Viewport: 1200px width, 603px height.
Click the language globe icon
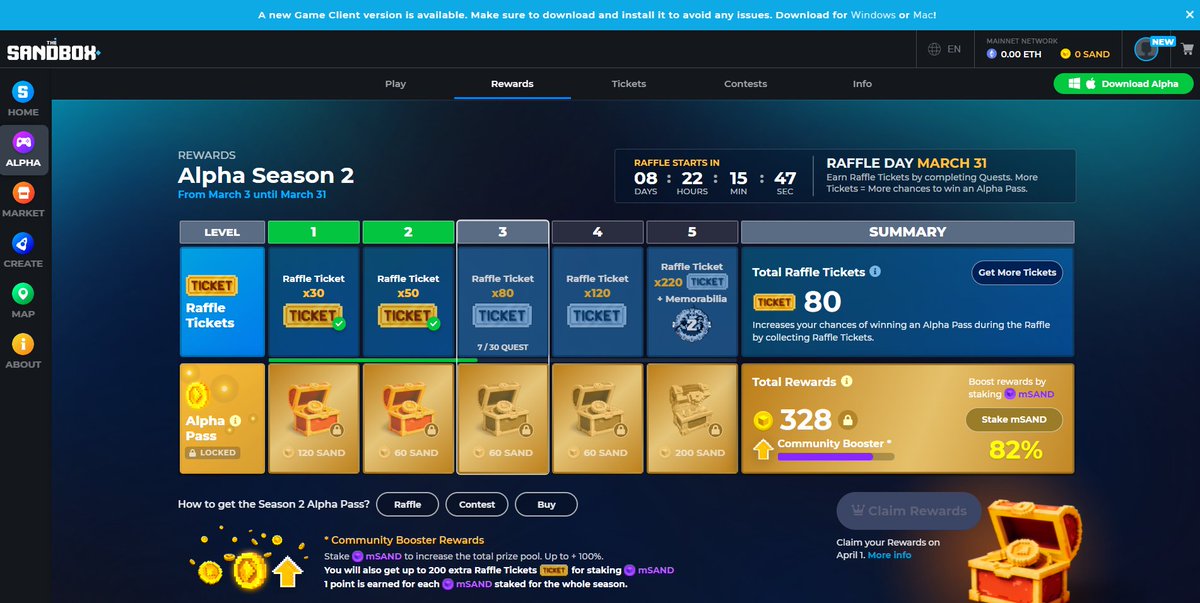tap(934, 49)
